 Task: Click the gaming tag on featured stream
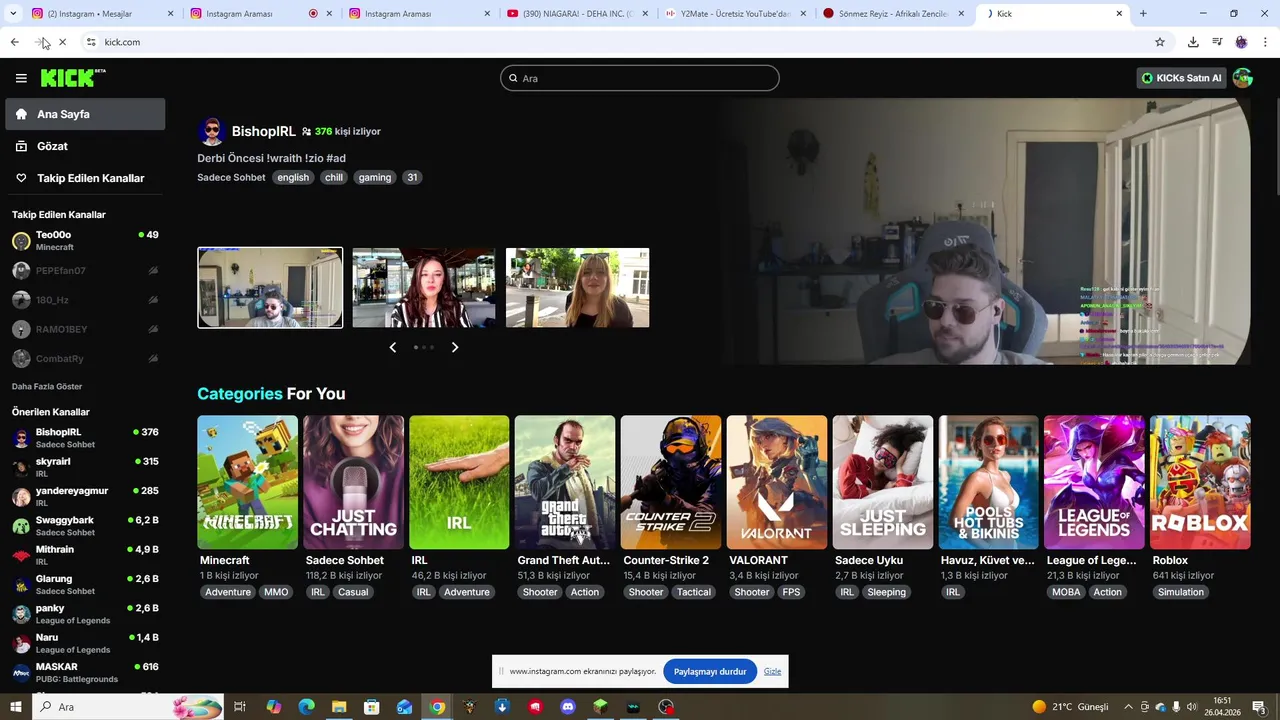coord(375,177)
